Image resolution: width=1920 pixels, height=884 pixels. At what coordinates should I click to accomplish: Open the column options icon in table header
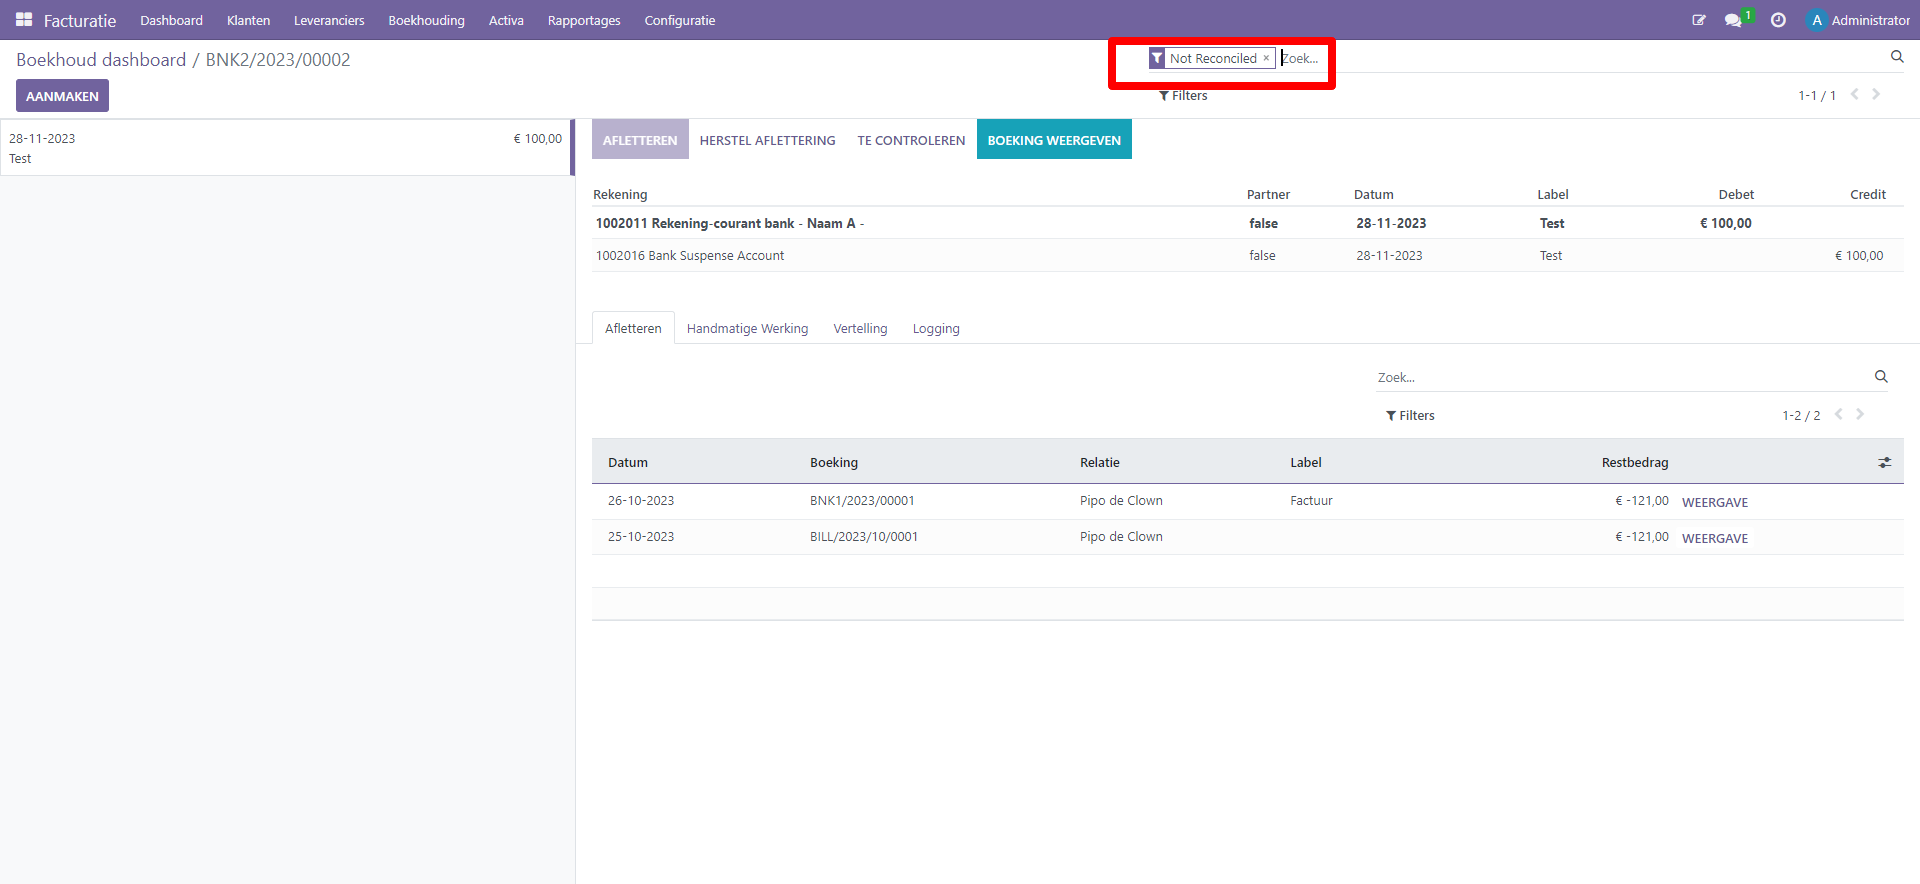1884,463
